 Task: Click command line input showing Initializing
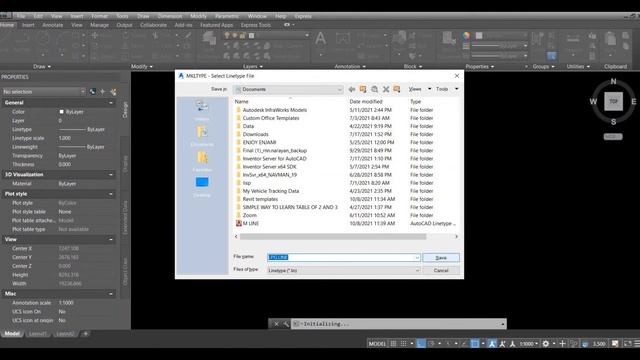398,324
